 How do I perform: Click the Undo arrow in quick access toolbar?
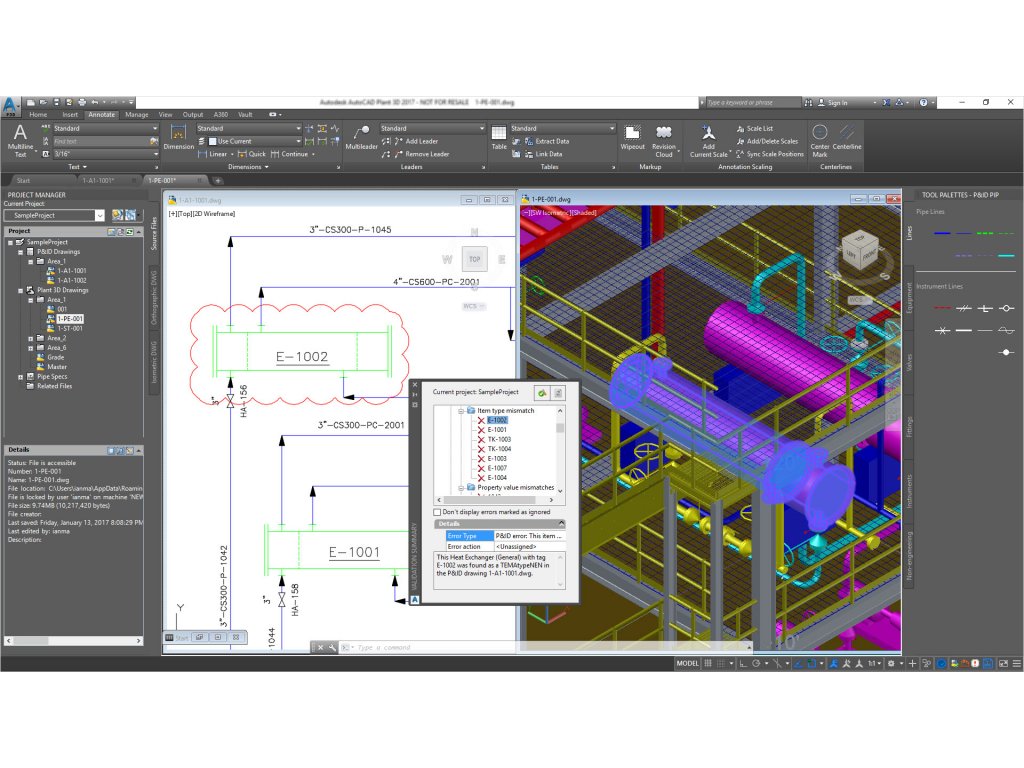95,103
